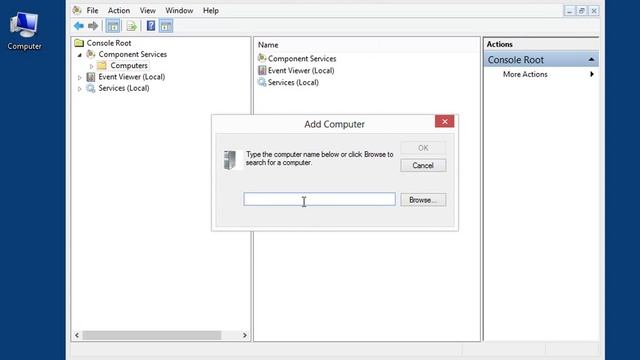The image size is (640, 360).
Task: Expand the More Actions submenu arrow
Action: coord(591,74)
